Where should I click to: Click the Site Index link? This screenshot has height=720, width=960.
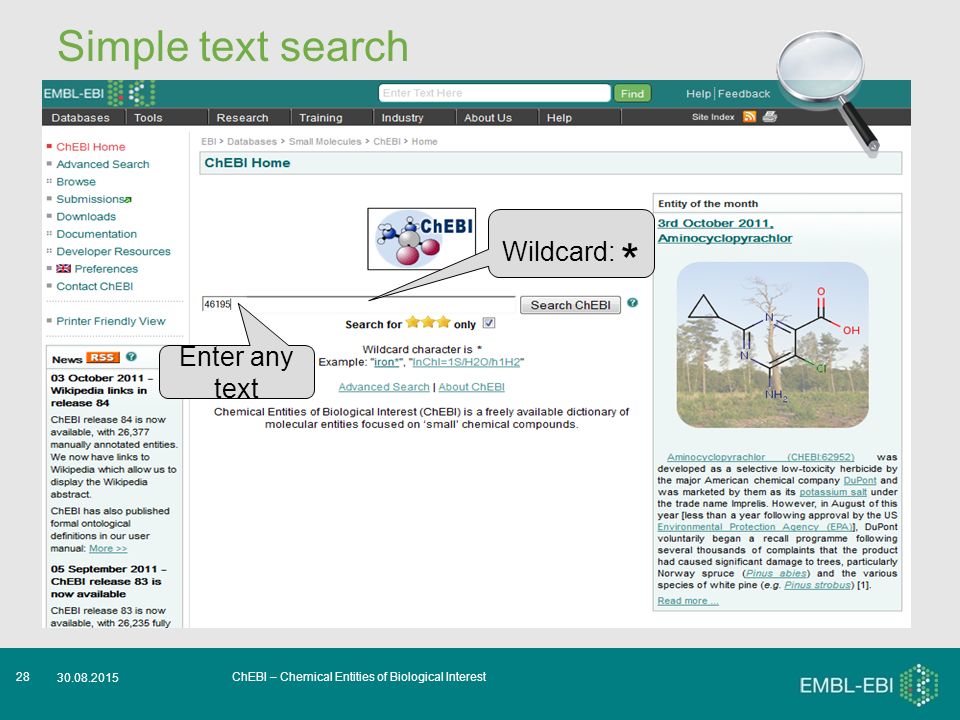(713, 117)
